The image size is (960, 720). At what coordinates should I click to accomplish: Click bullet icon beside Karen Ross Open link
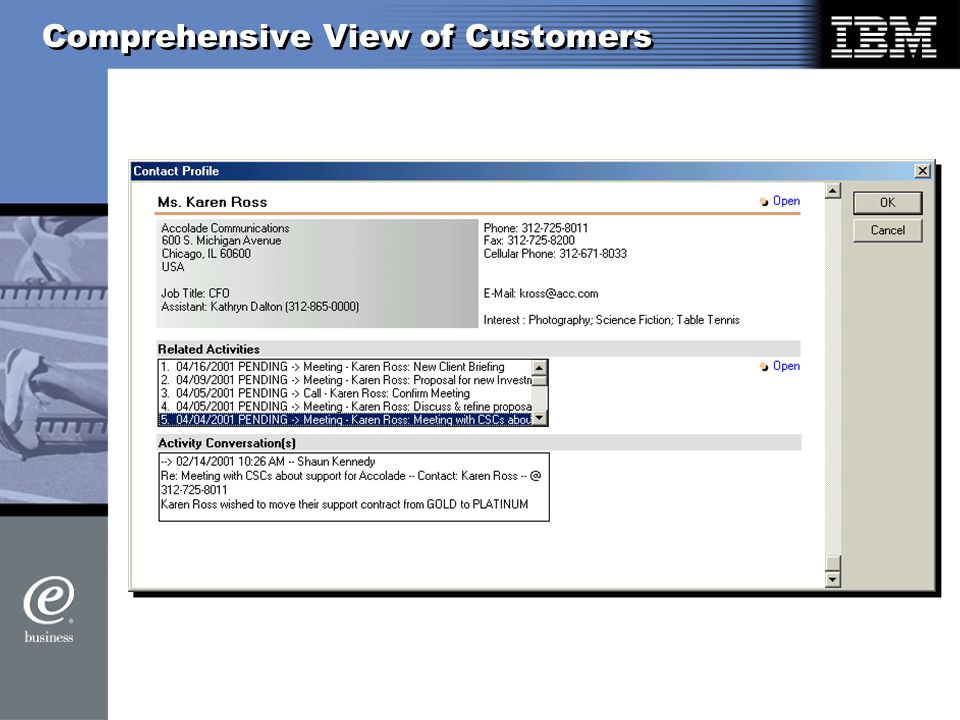click(x=764, y=201)
